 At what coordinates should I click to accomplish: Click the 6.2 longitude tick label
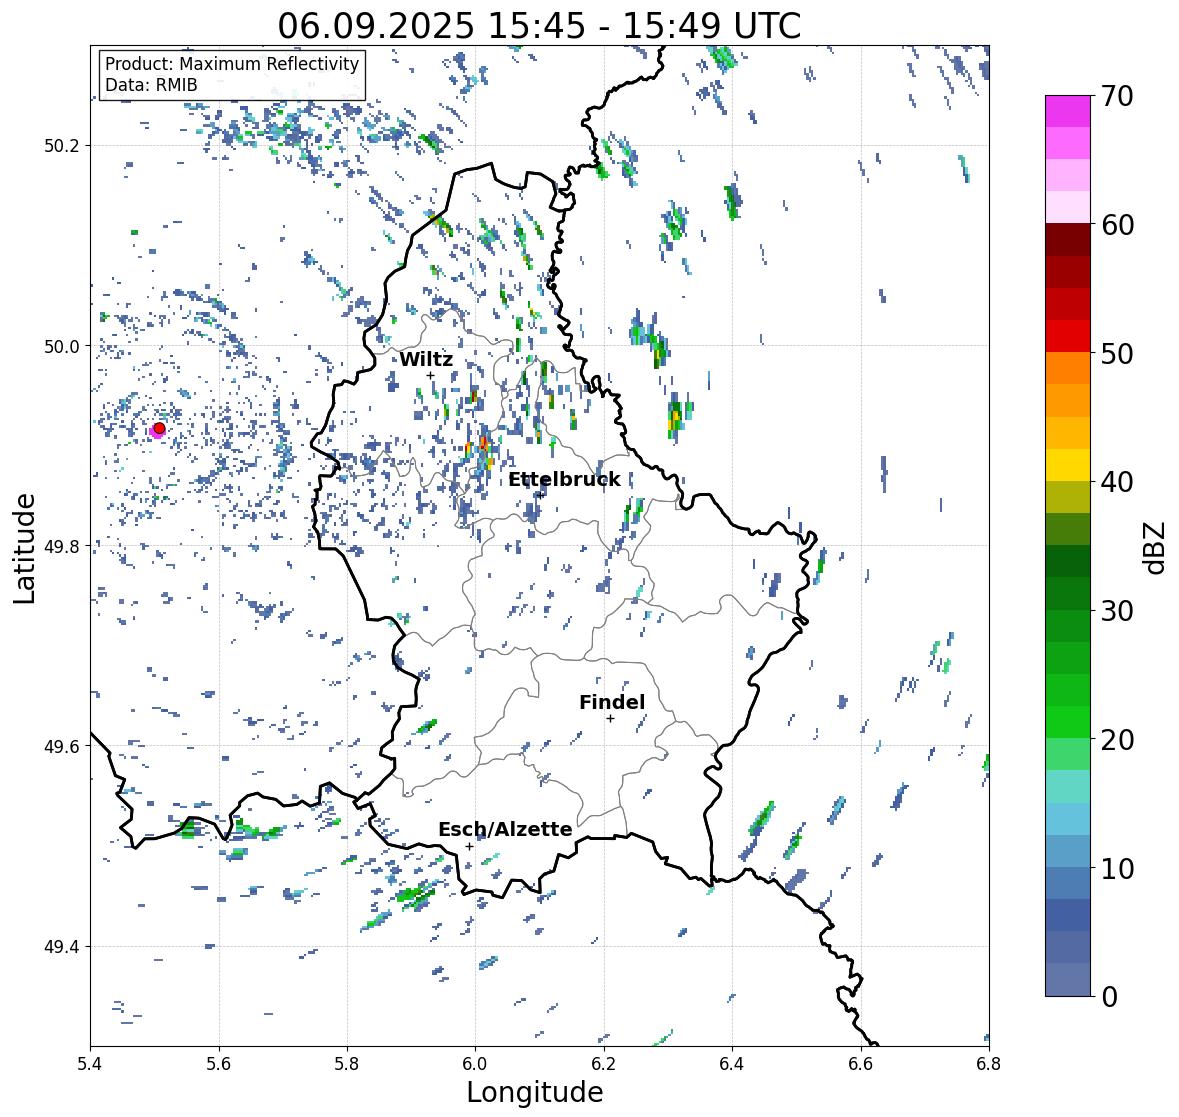[x=604, y=1064]
